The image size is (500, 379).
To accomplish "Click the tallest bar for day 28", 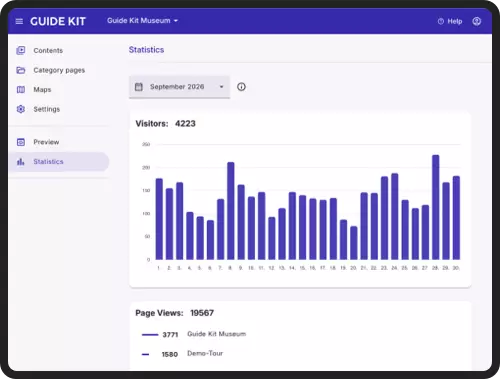I will click(x=436, y=207).
